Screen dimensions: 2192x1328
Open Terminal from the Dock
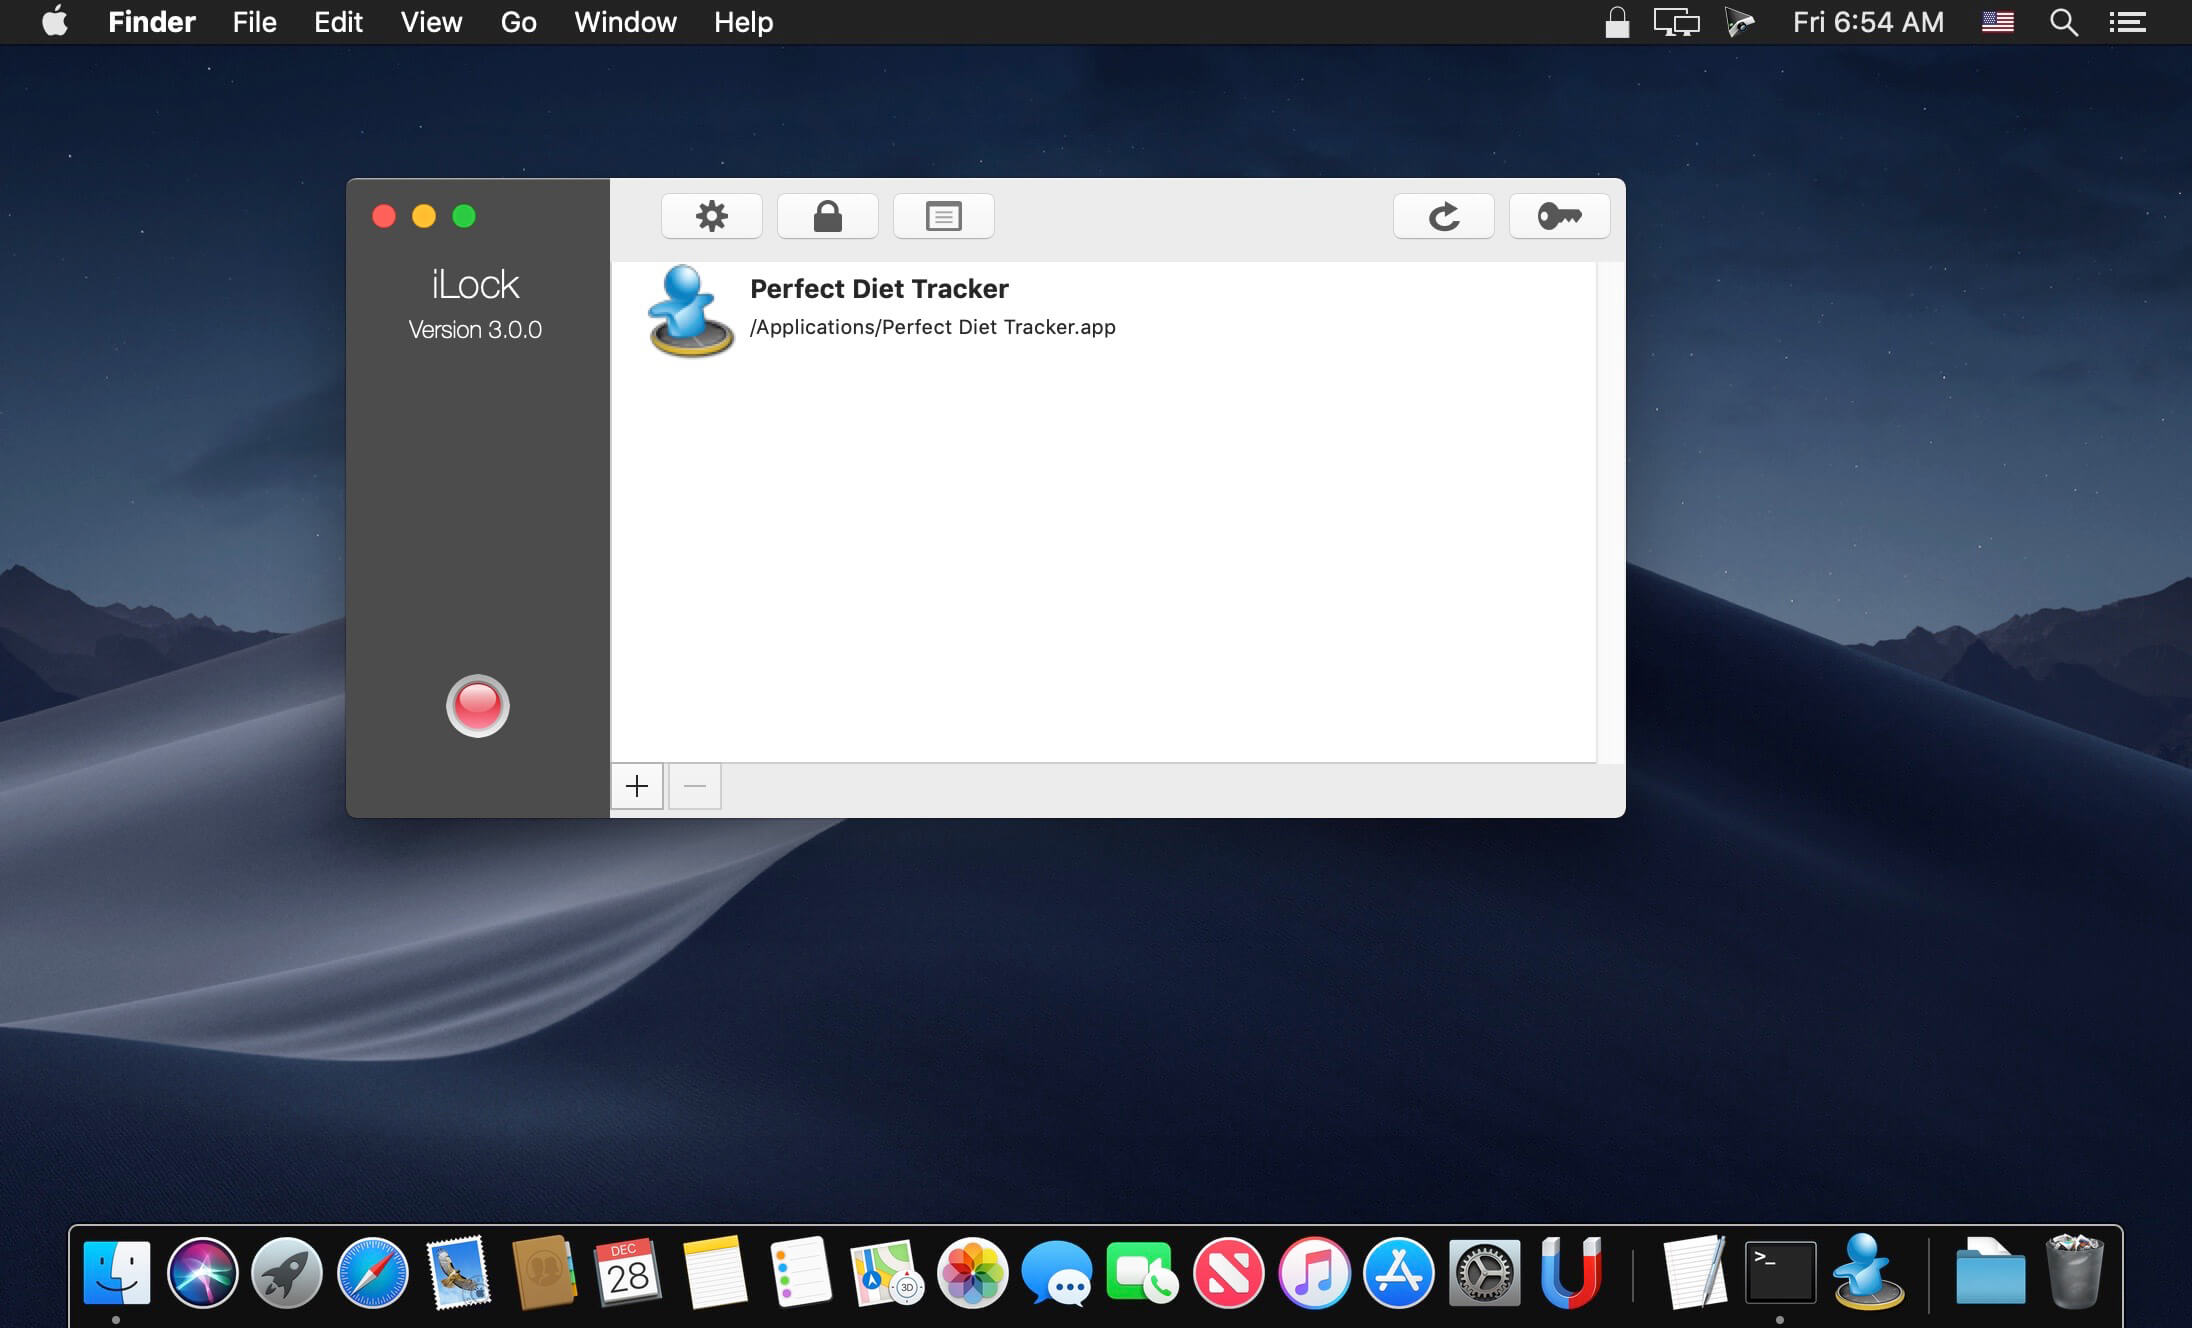pos(1780,1273)
